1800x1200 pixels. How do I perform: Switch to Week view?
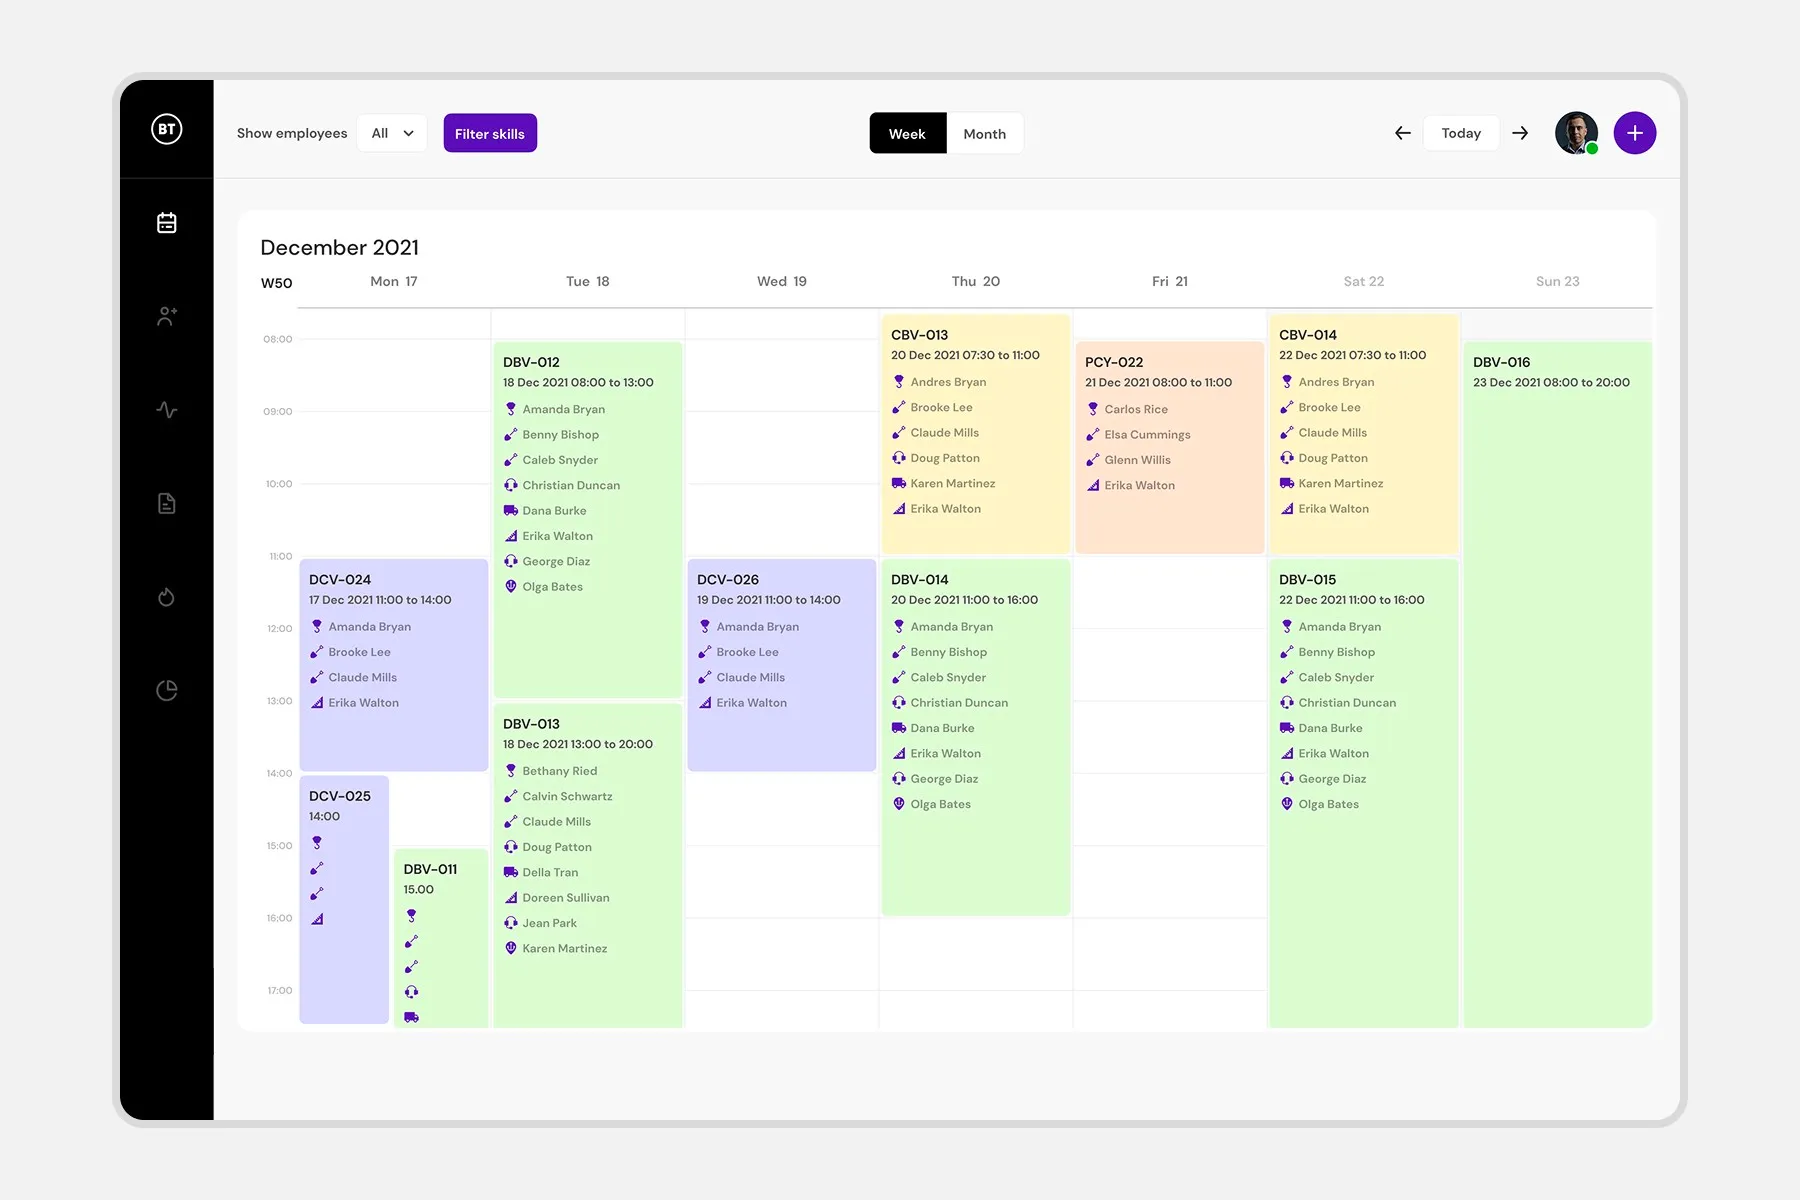(907, 133)
